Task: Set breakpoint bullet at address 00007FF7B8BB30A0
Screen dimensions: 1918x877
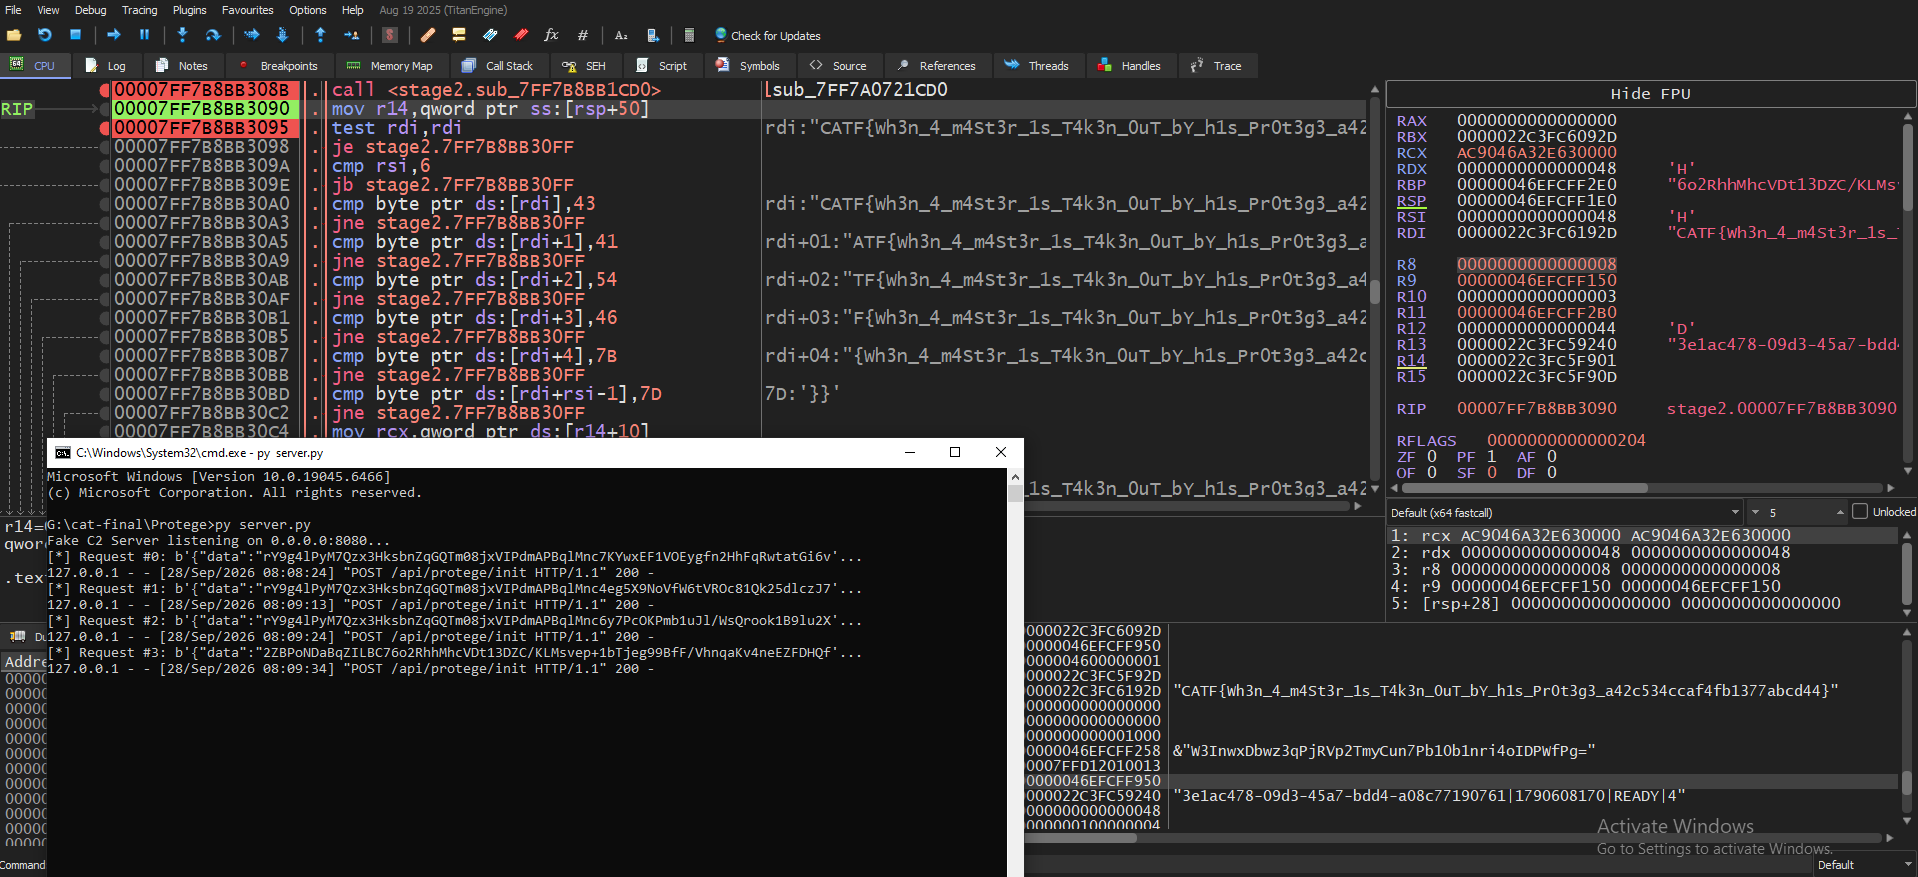Action: pos(105,204)
